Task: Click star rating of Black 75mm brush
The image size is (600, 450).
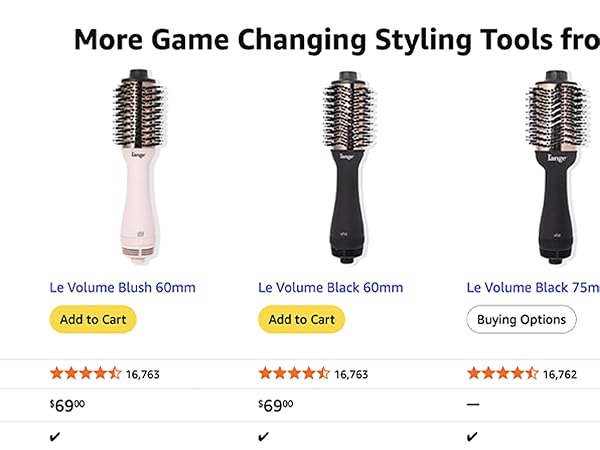Action: (503, 374)
